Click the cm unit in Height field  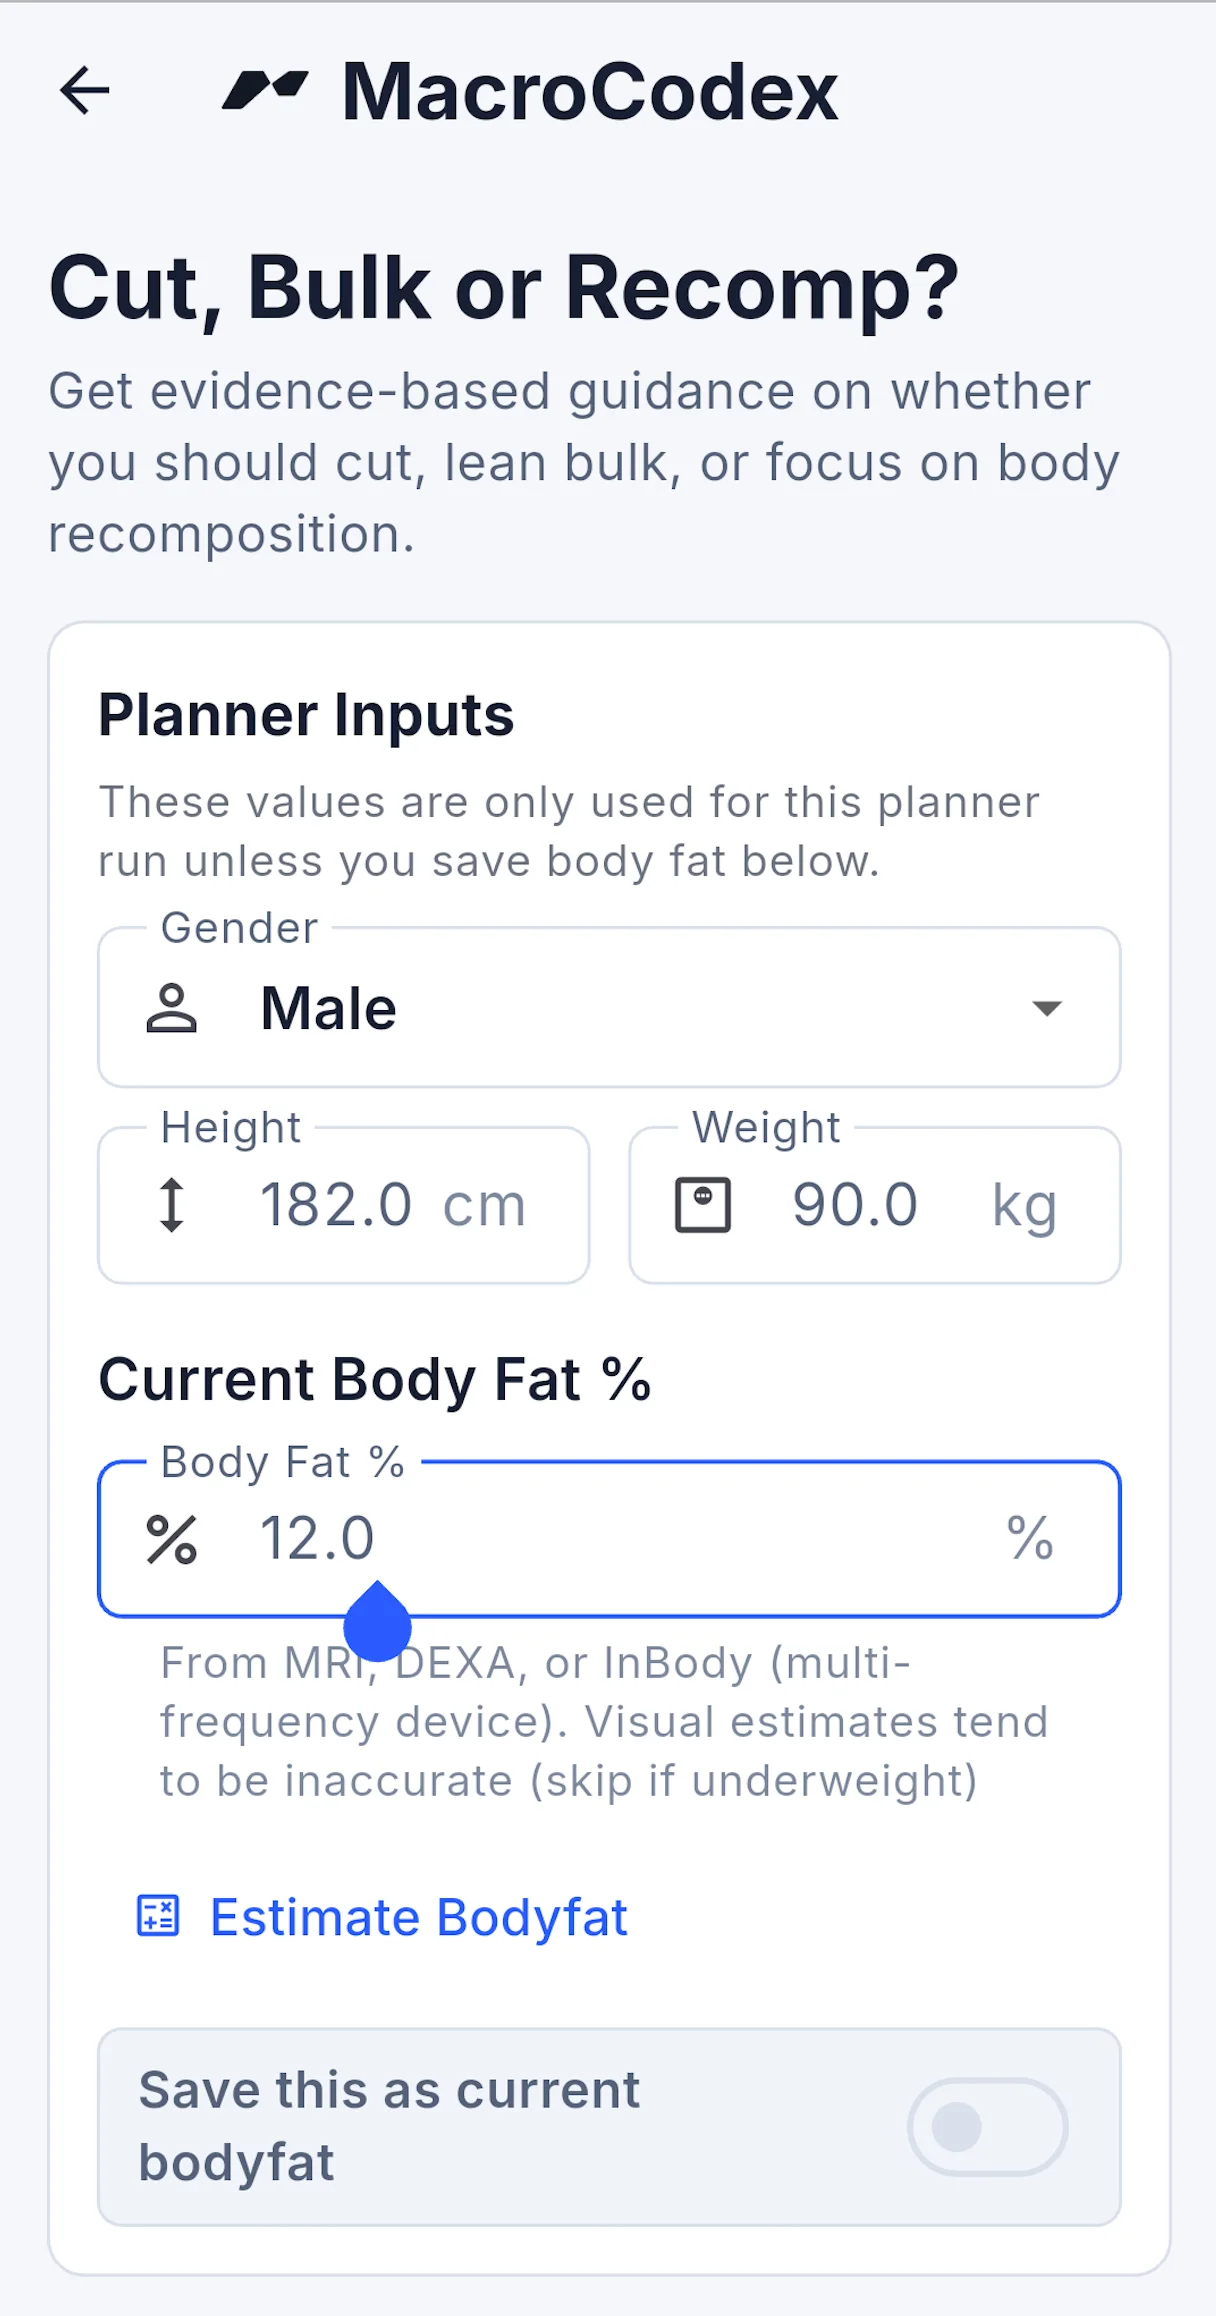click(485, 1206)
